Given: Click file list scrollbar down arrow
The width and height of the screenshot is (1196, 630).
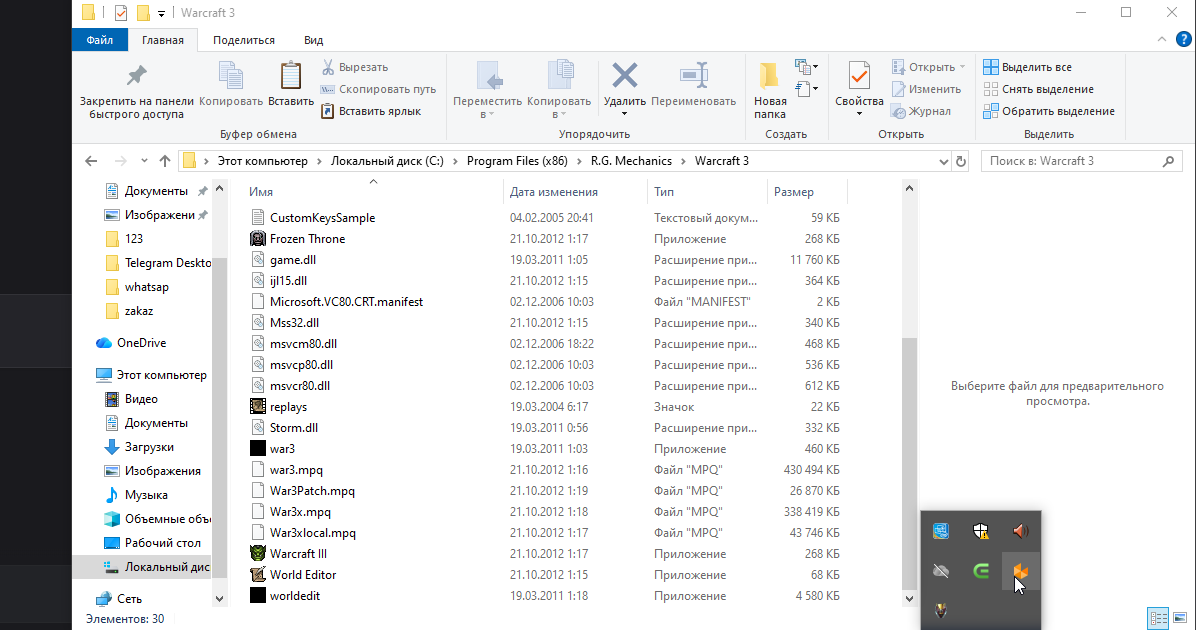Looking at the screenshot, I should click(909, 599).
